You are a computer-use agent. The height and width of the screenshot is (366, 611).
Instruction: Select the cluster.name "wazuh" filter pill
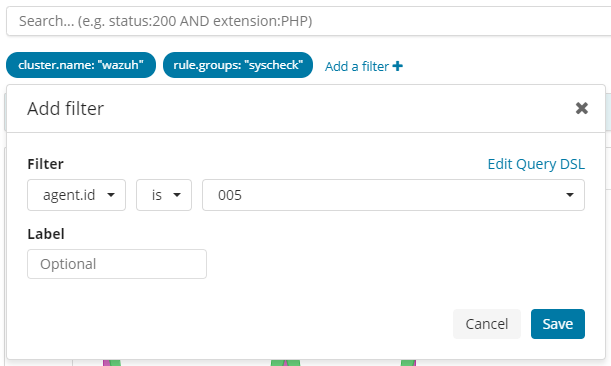81,65
